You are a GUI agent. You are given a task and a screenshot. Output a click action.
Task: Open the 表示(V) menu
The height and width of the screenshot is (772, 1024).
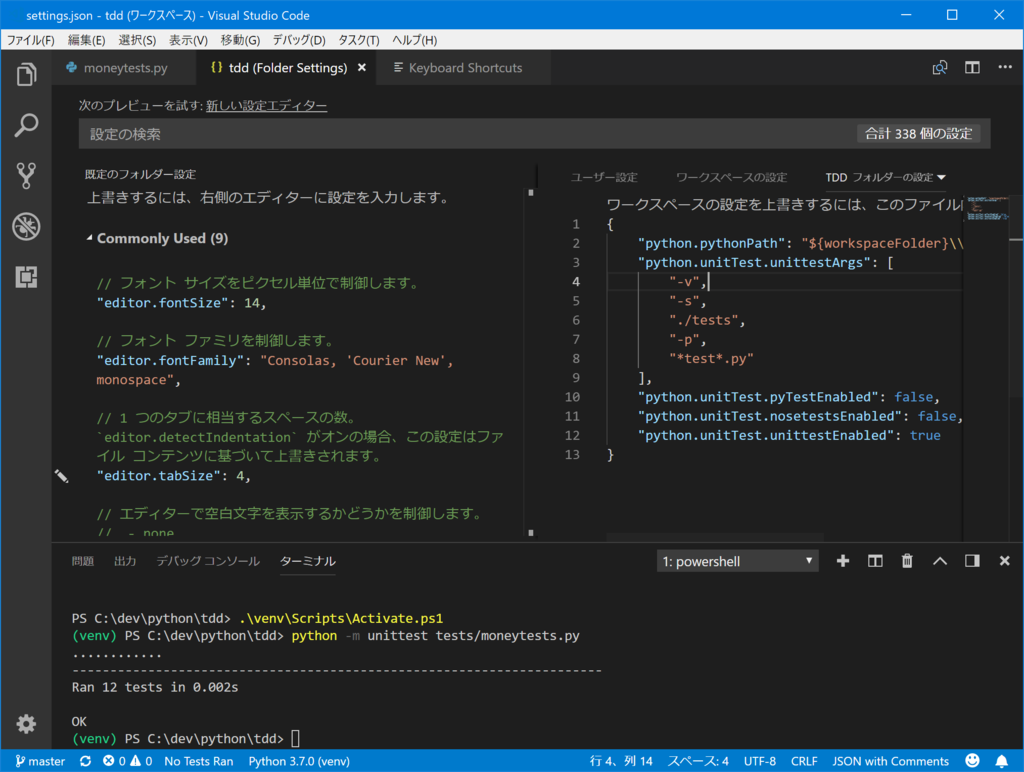click(188, 40)
